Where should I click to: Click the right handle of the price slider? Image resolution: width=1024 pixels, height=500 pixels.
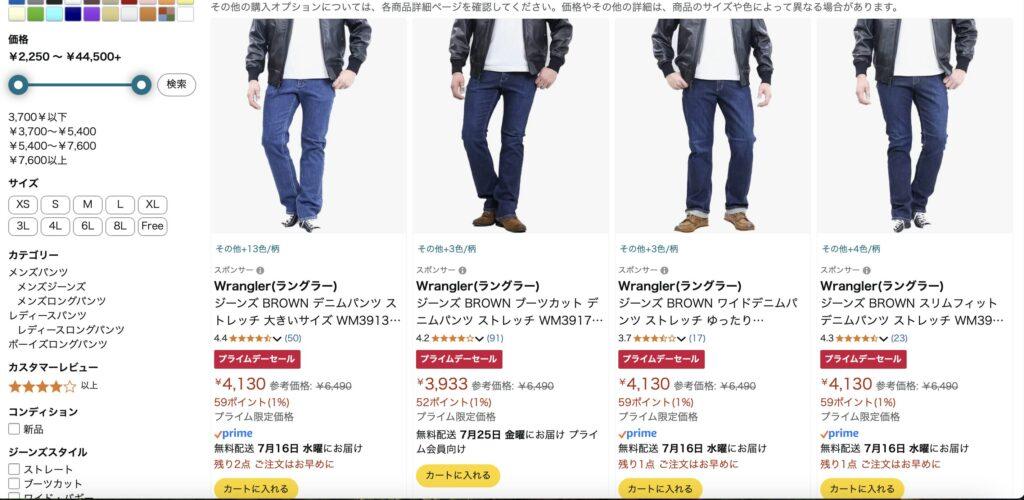tap(141, 85)
